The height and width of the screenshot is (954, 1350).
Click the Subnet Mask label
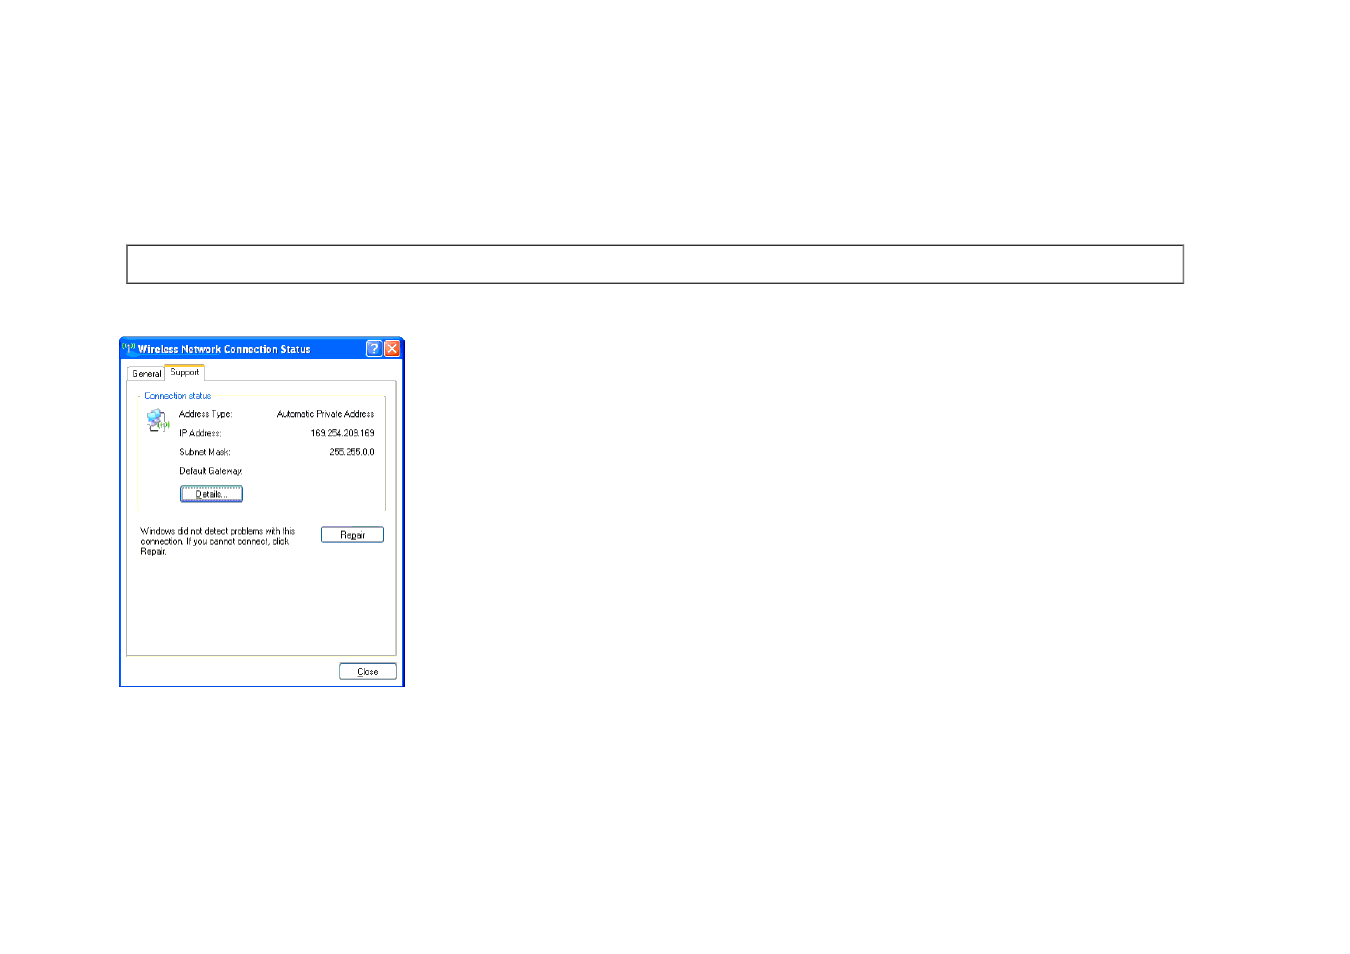(205, 452)
